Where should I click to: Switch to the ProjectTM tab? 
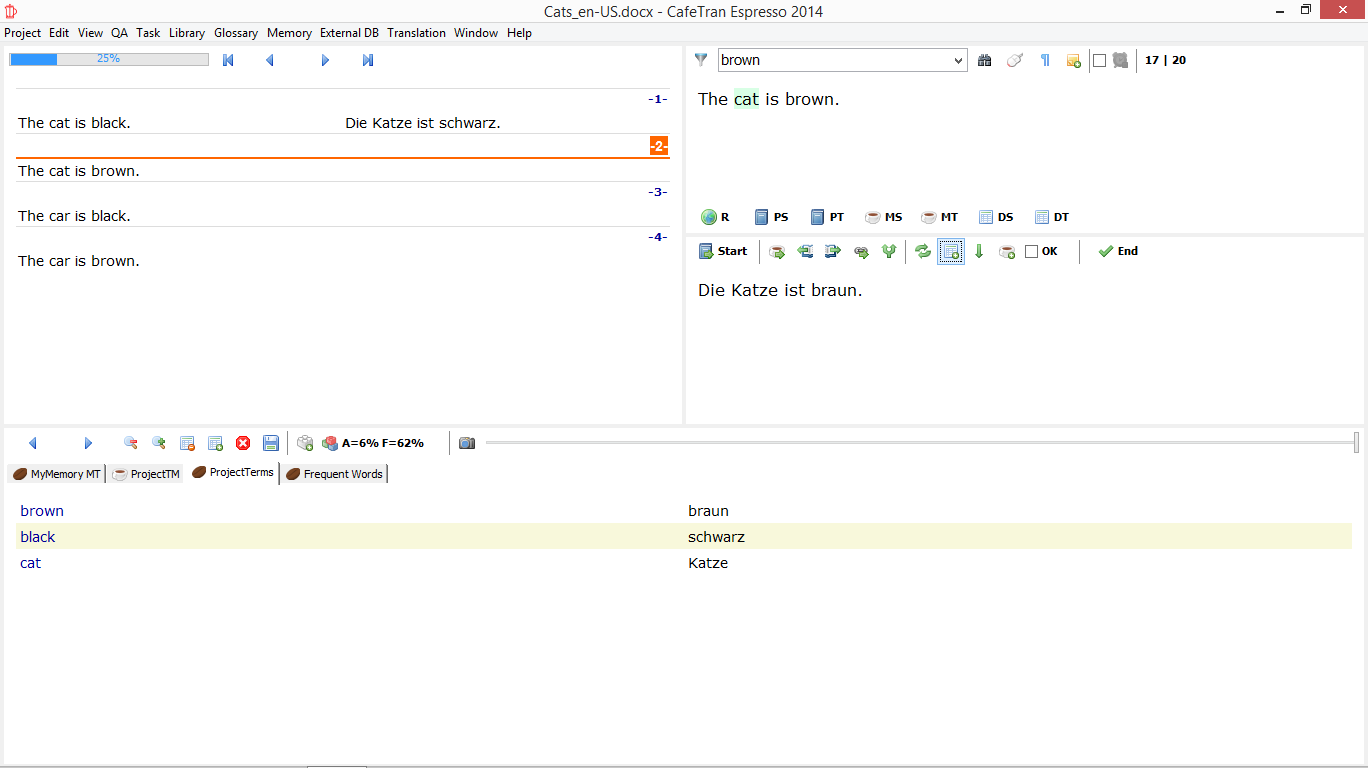[x=147, y=474]
